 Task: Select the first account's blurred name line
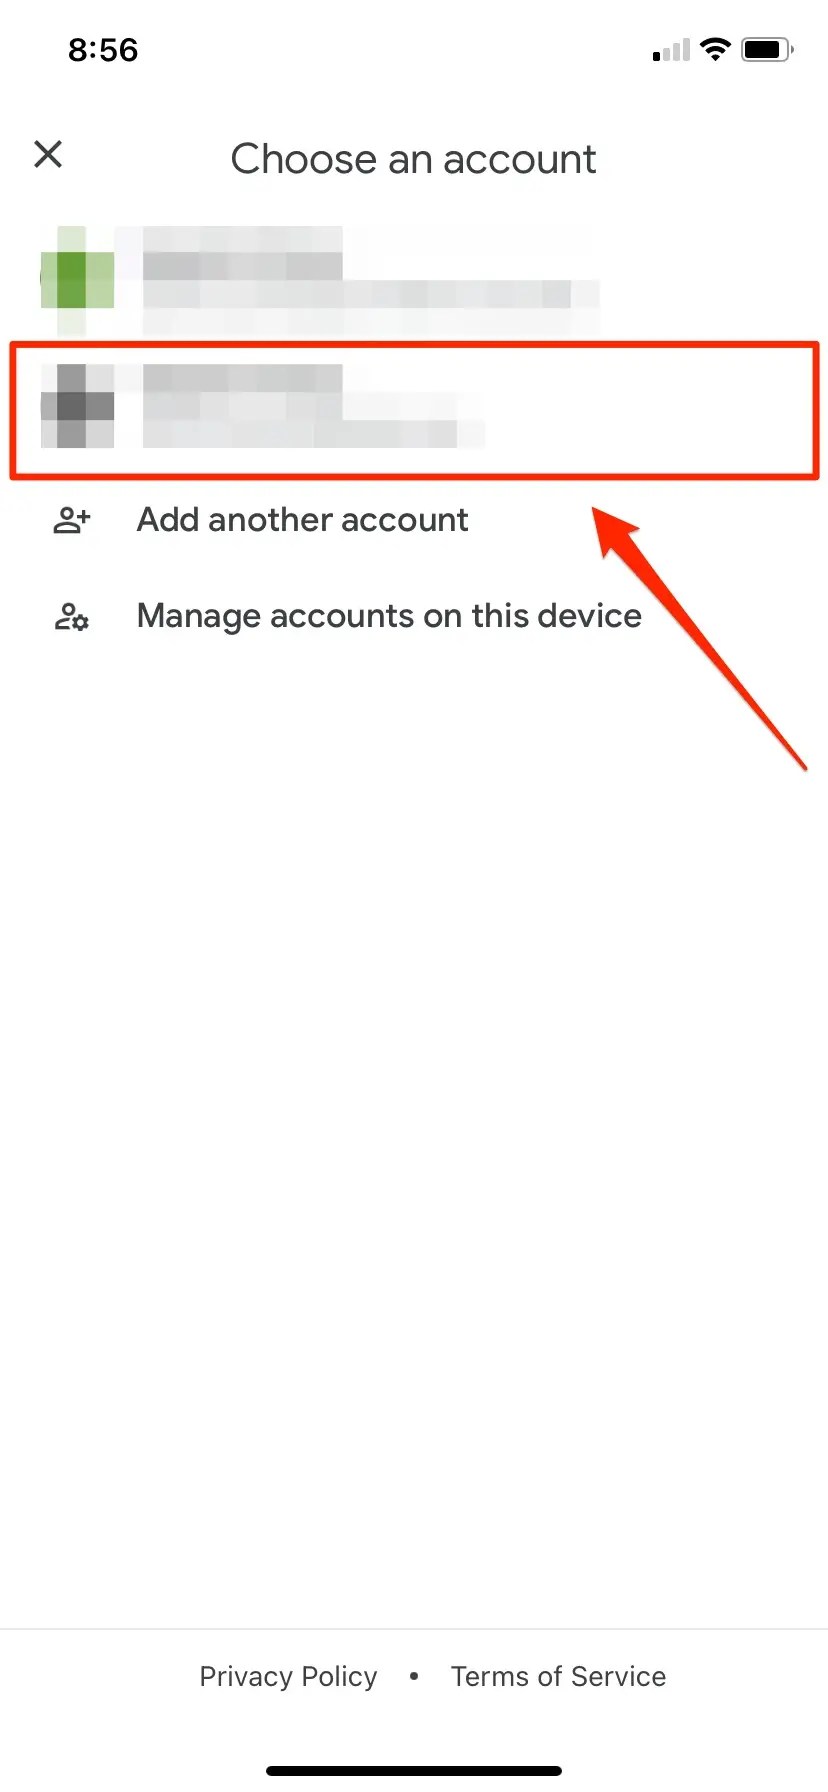coord(243,253)
